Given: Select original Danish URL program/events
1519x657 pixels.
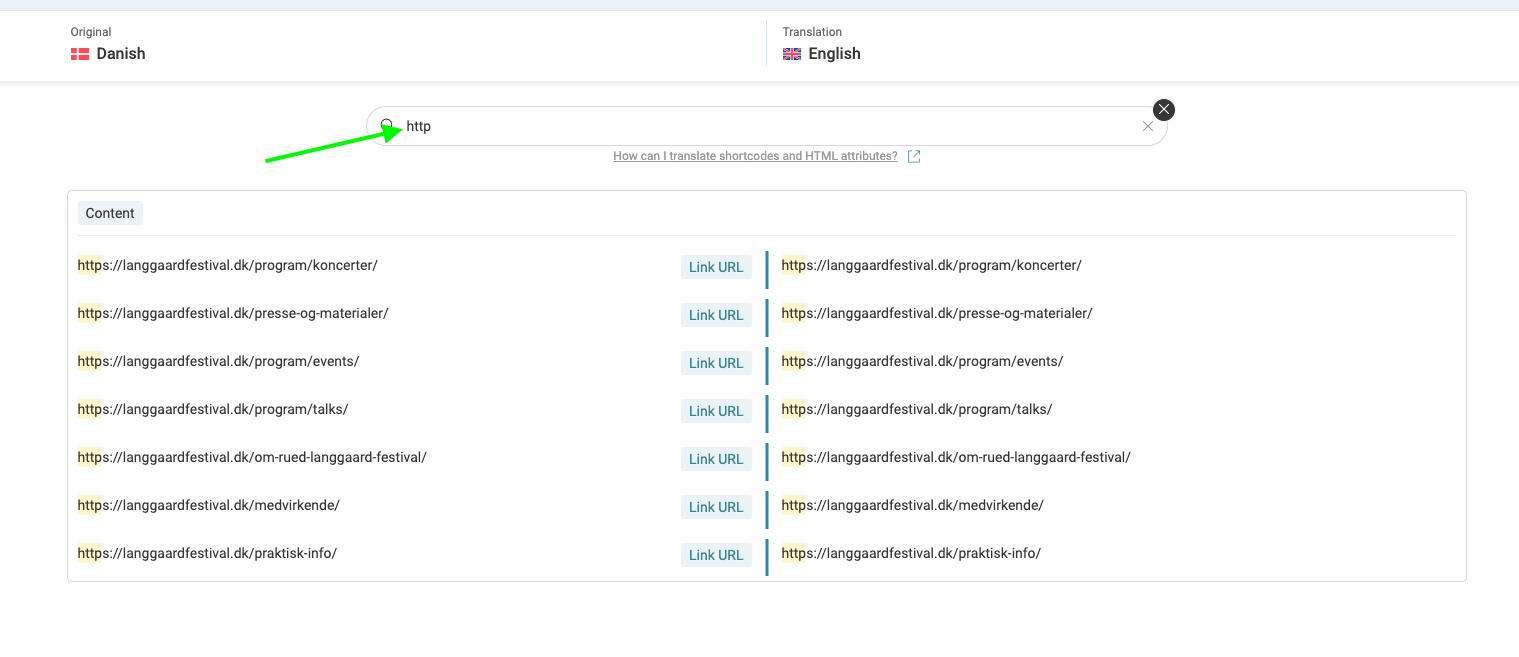Looking at the screenshot, I should [218, 361].
